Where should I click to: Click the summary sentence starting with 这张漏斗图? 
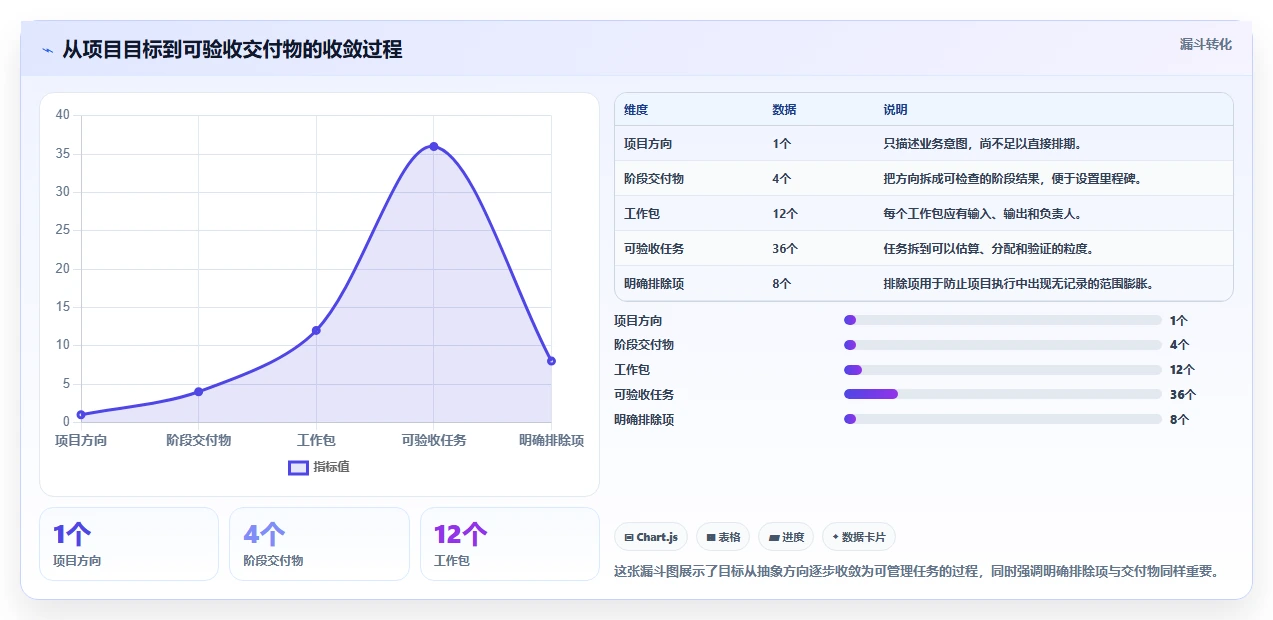click(916, 571)
